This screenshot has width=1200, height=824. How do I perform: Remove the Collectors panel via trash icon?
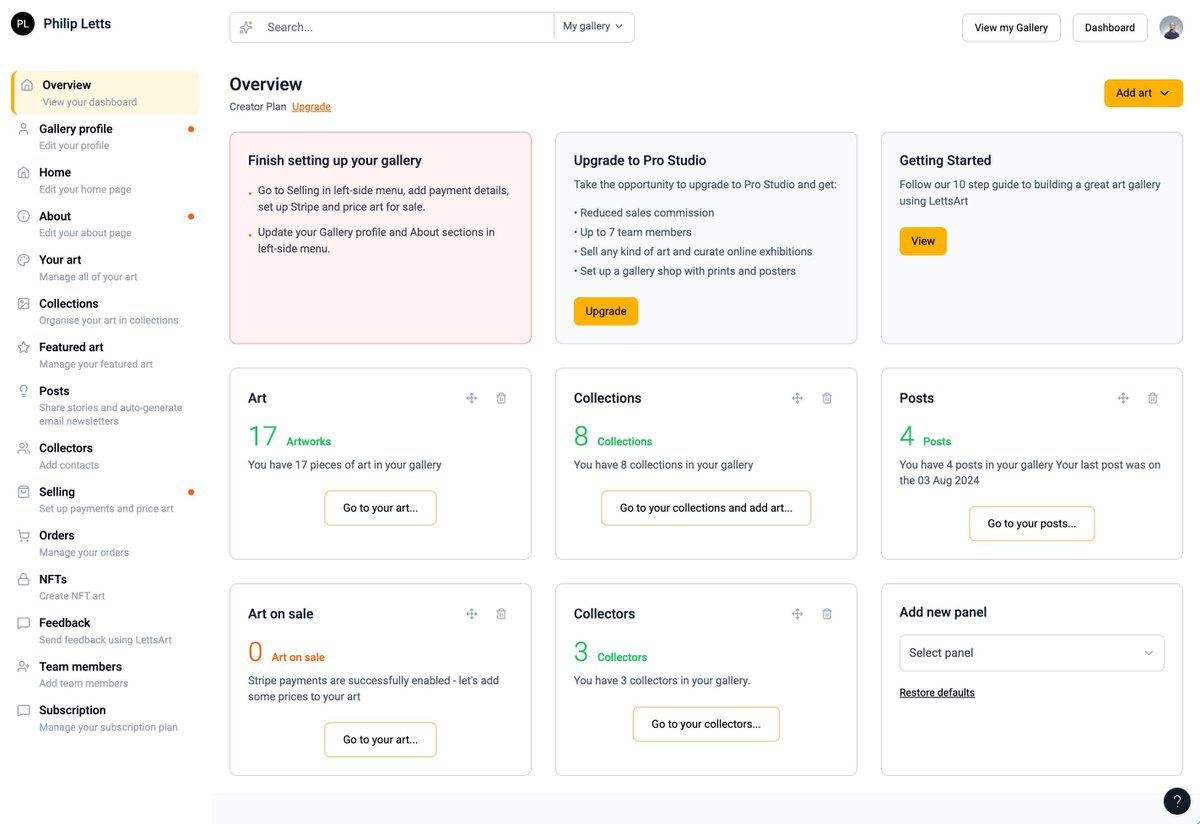(827, 614)
